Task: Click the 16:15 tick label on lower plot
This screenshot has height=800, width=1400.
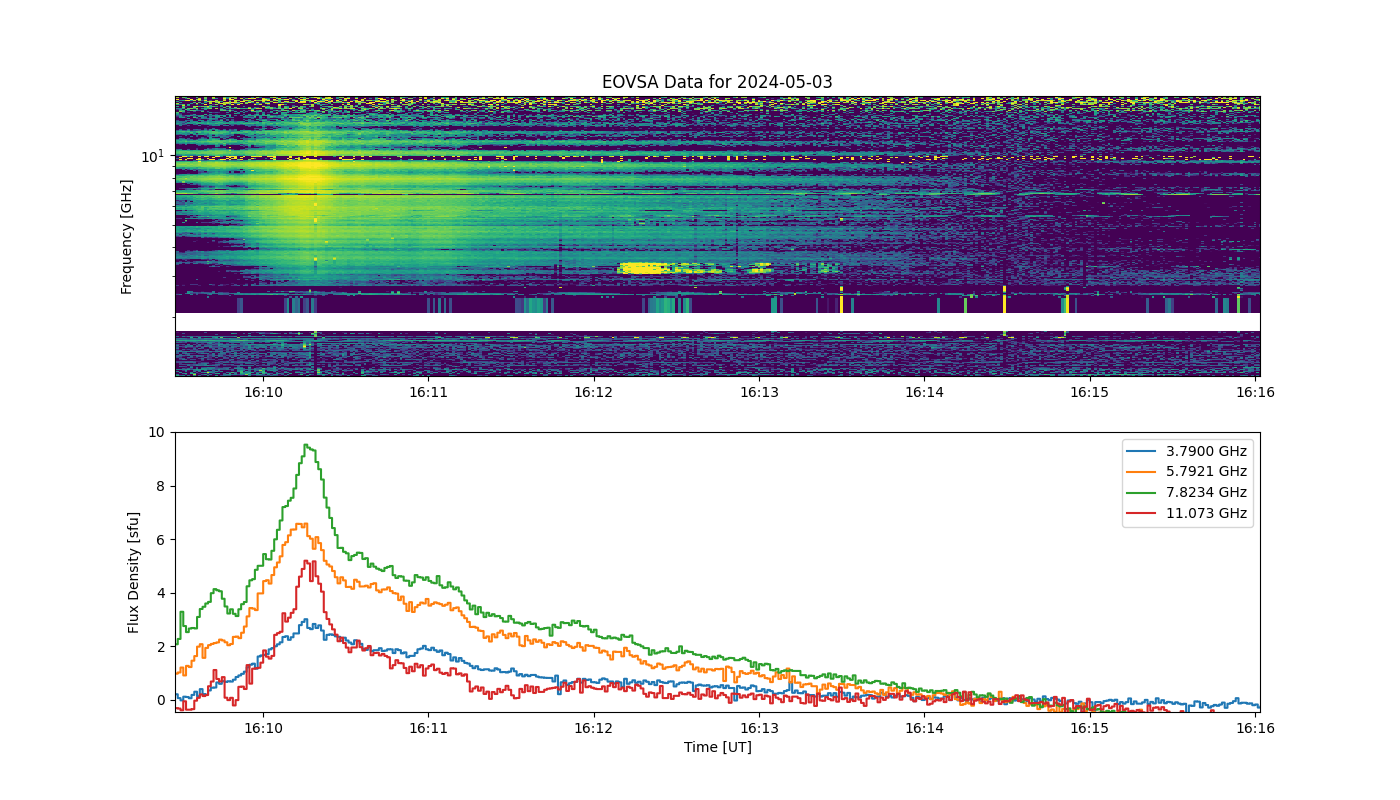Action: (1090, 729)
